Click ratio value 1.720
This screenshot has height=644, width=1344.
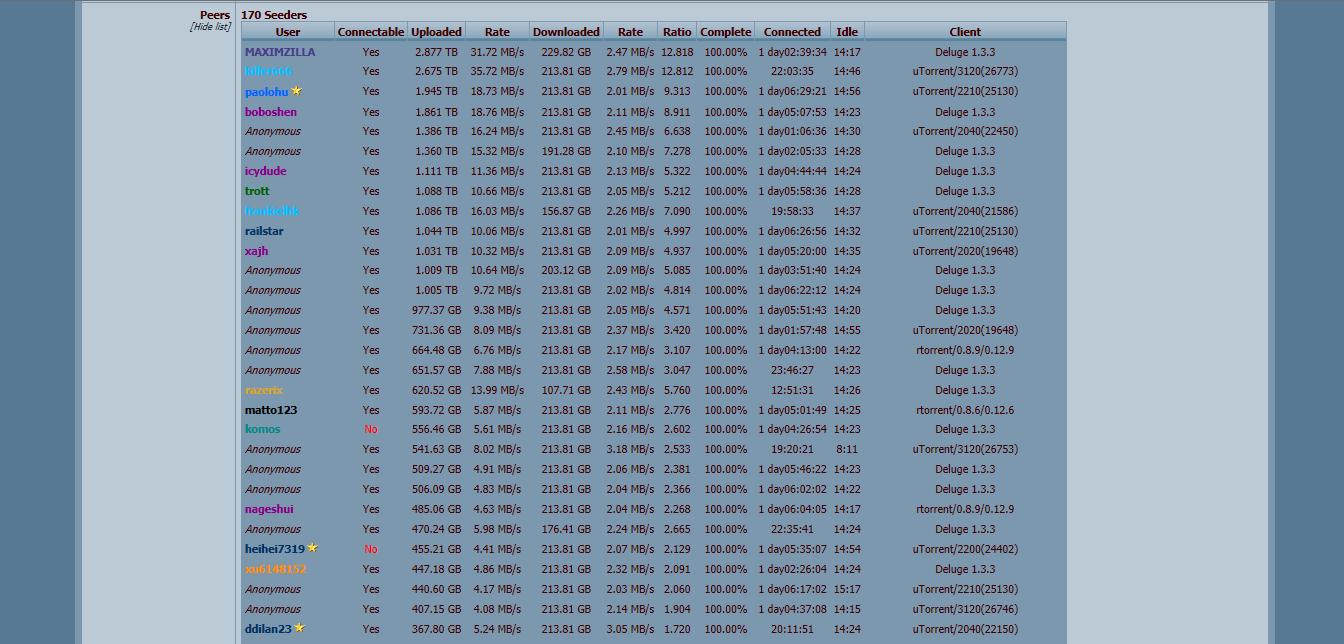[x=677, y=629]
